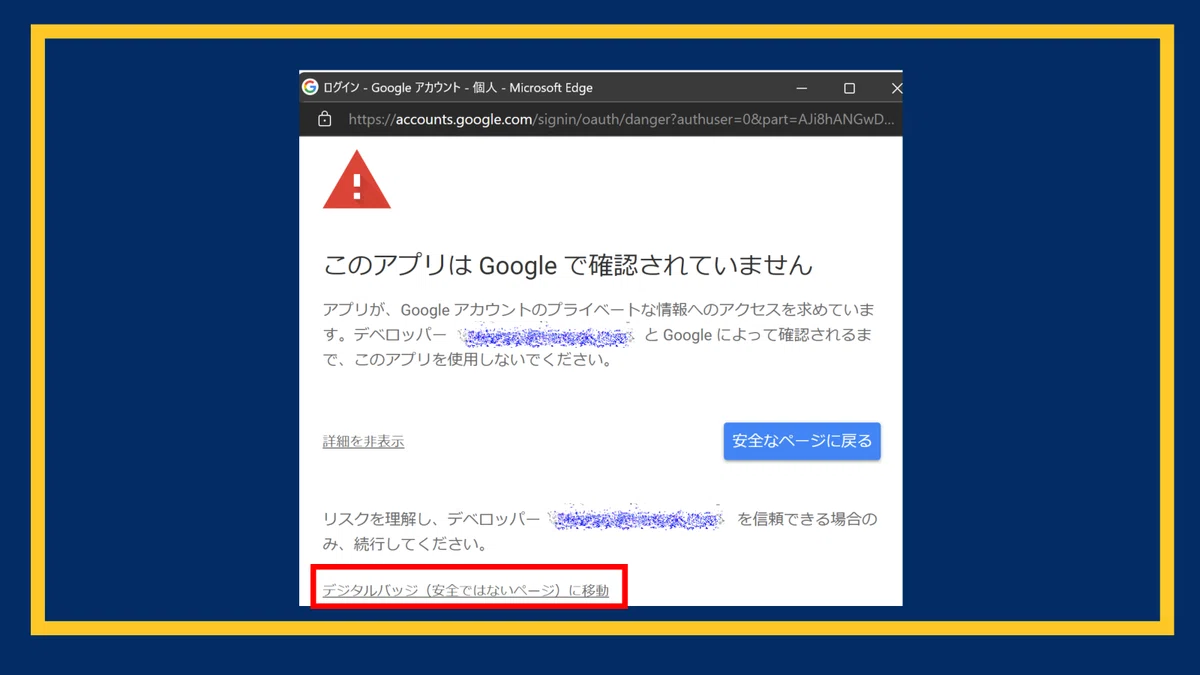Click the Google favicon in title bar
The height and width of the screenshot is (675, 1200).
click(x=310, y=87)
